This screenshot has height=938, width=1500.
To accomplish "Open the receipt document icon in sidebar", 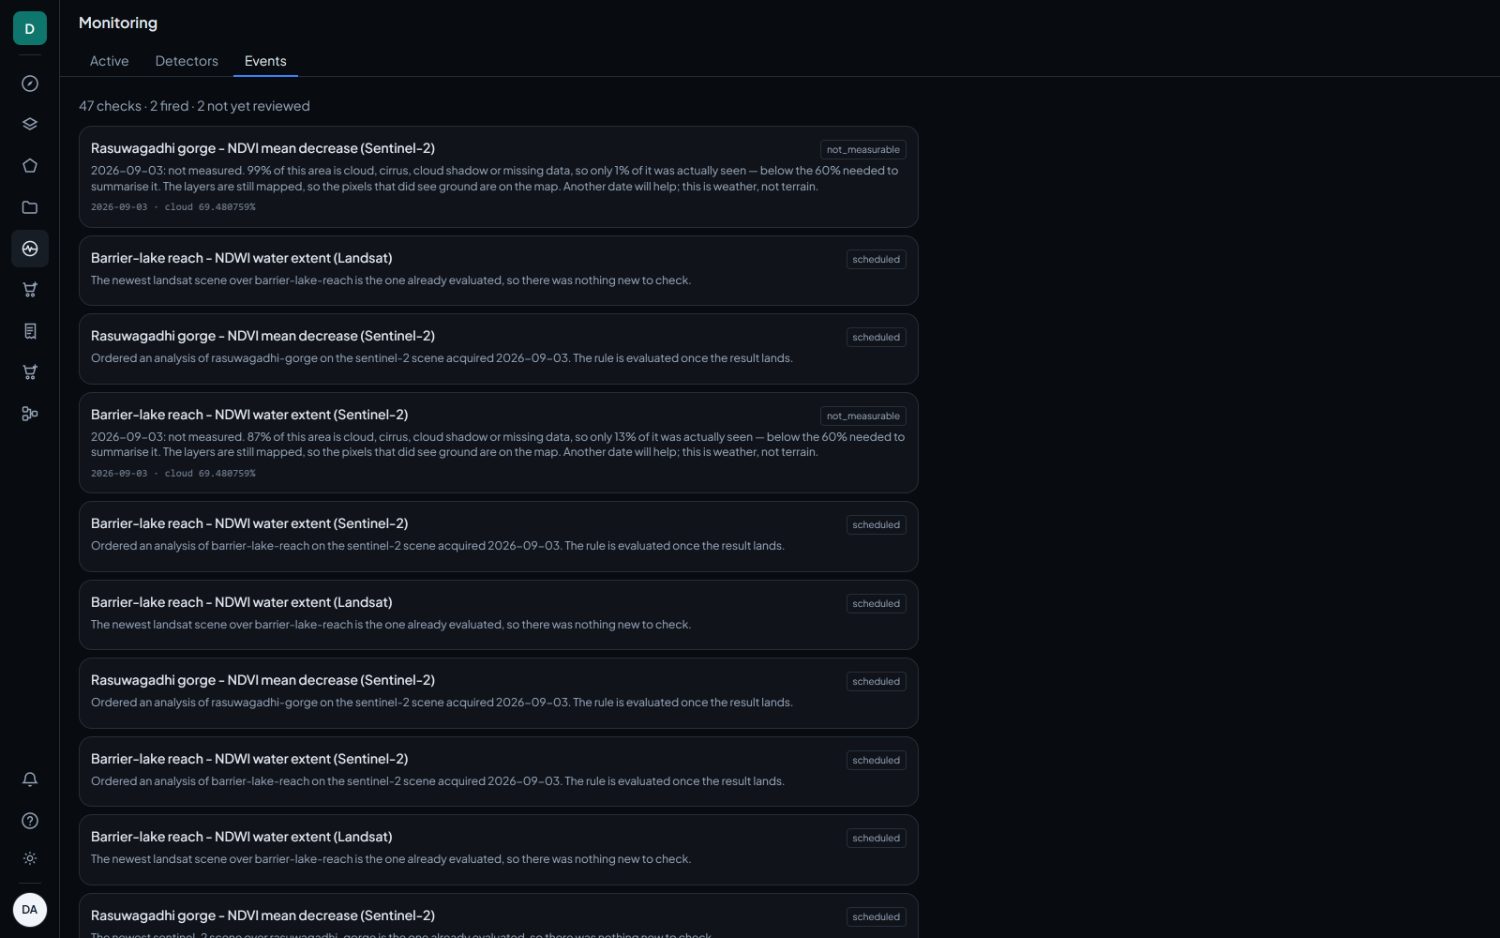I will coord(30,331).
